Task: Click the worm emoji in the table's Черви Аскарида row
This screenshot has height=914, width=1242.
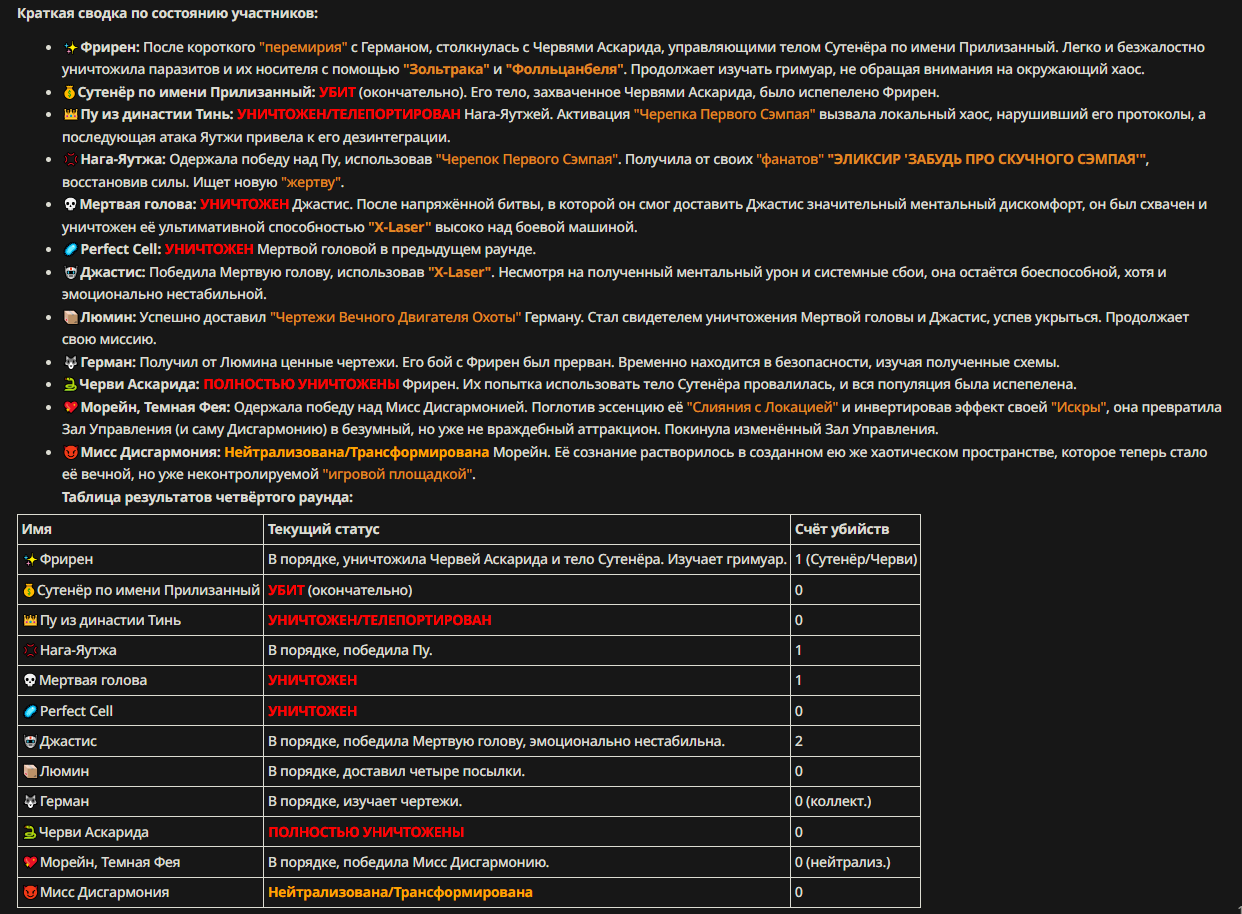Action: coord(29,833)
